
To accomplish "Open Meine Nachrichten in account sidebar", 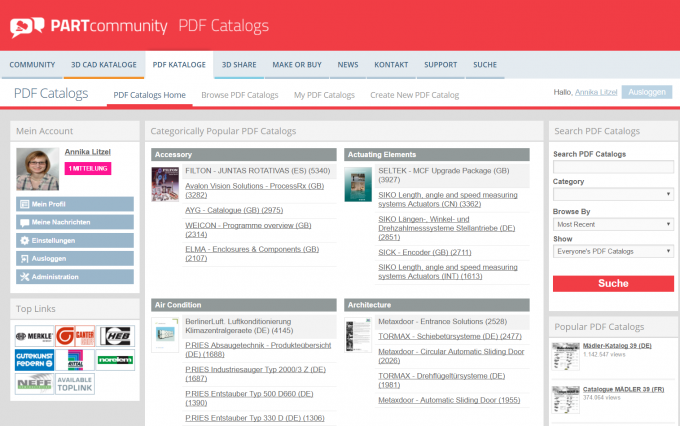I will point(75,222).
